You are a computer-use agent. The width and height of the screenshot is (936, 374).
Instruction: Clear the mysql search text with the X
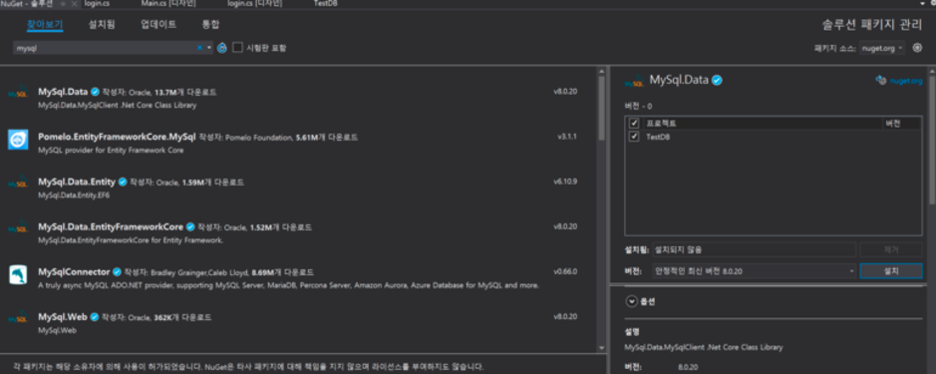point(200,48)
